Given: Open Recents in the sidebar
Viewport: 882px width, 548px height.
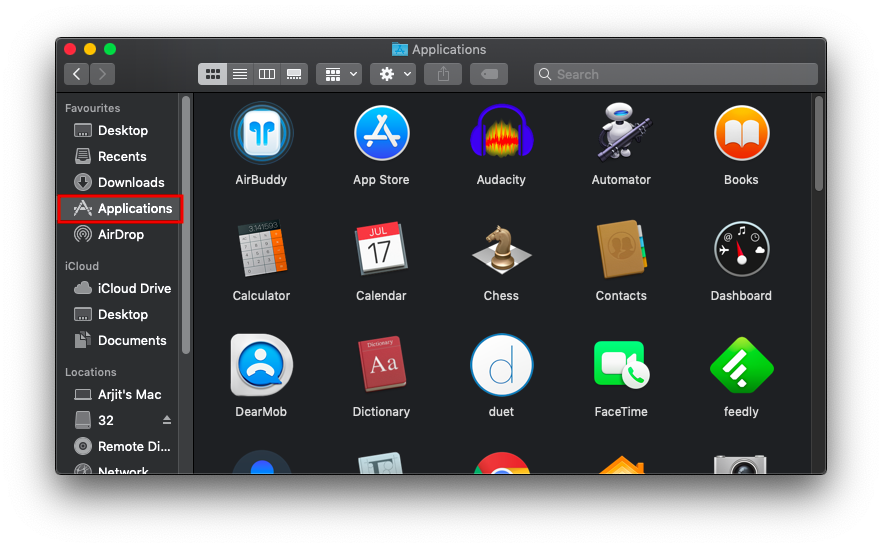Looking at the screenshot, I should [119, 156].
